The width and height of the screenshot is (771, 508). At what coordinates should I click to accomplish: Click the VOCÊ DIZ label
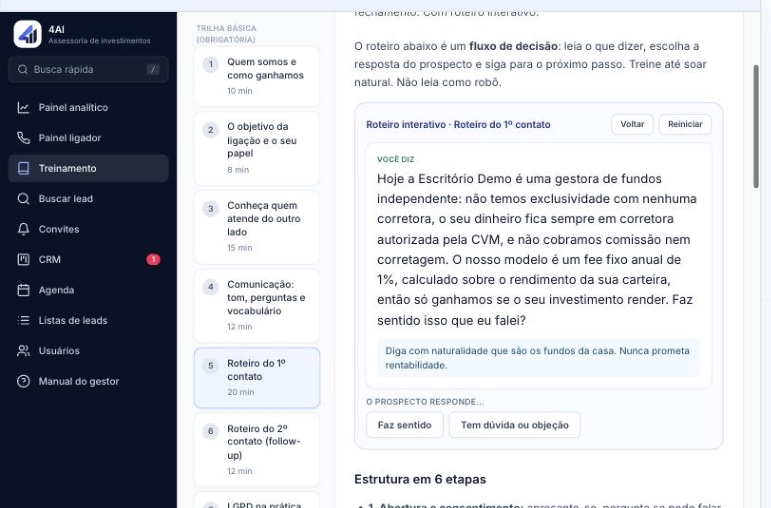click(x=395, y=159)
